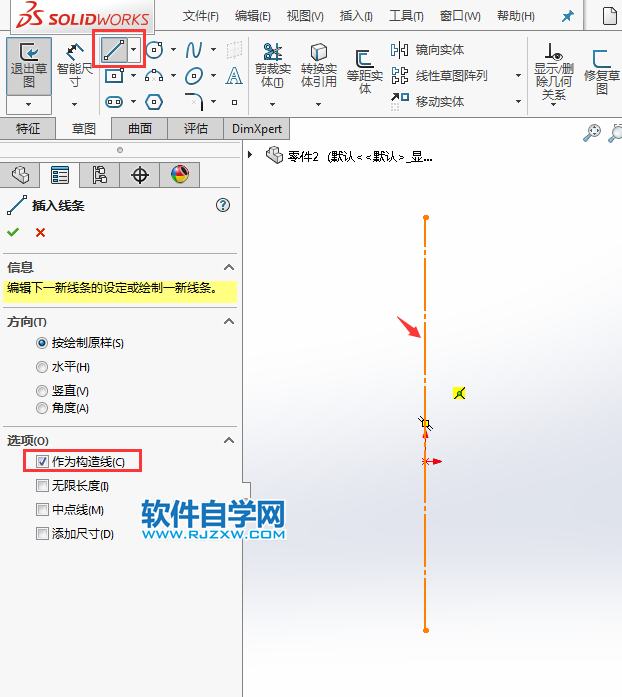Open the DimXpertManager crosshair tab
Viewport: 622px width, 697px height.
(x=140, y=175)
